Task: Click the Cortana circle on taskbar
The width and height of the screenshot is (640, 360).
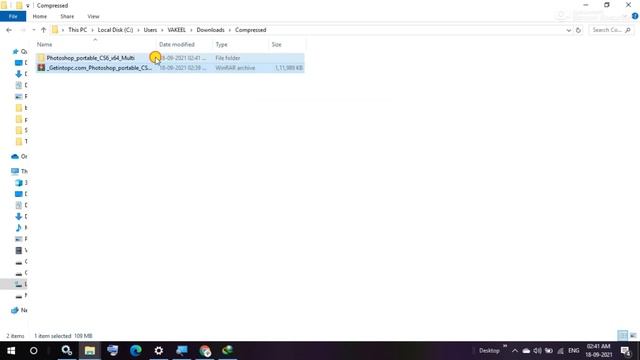Action: tap(33, 350)
